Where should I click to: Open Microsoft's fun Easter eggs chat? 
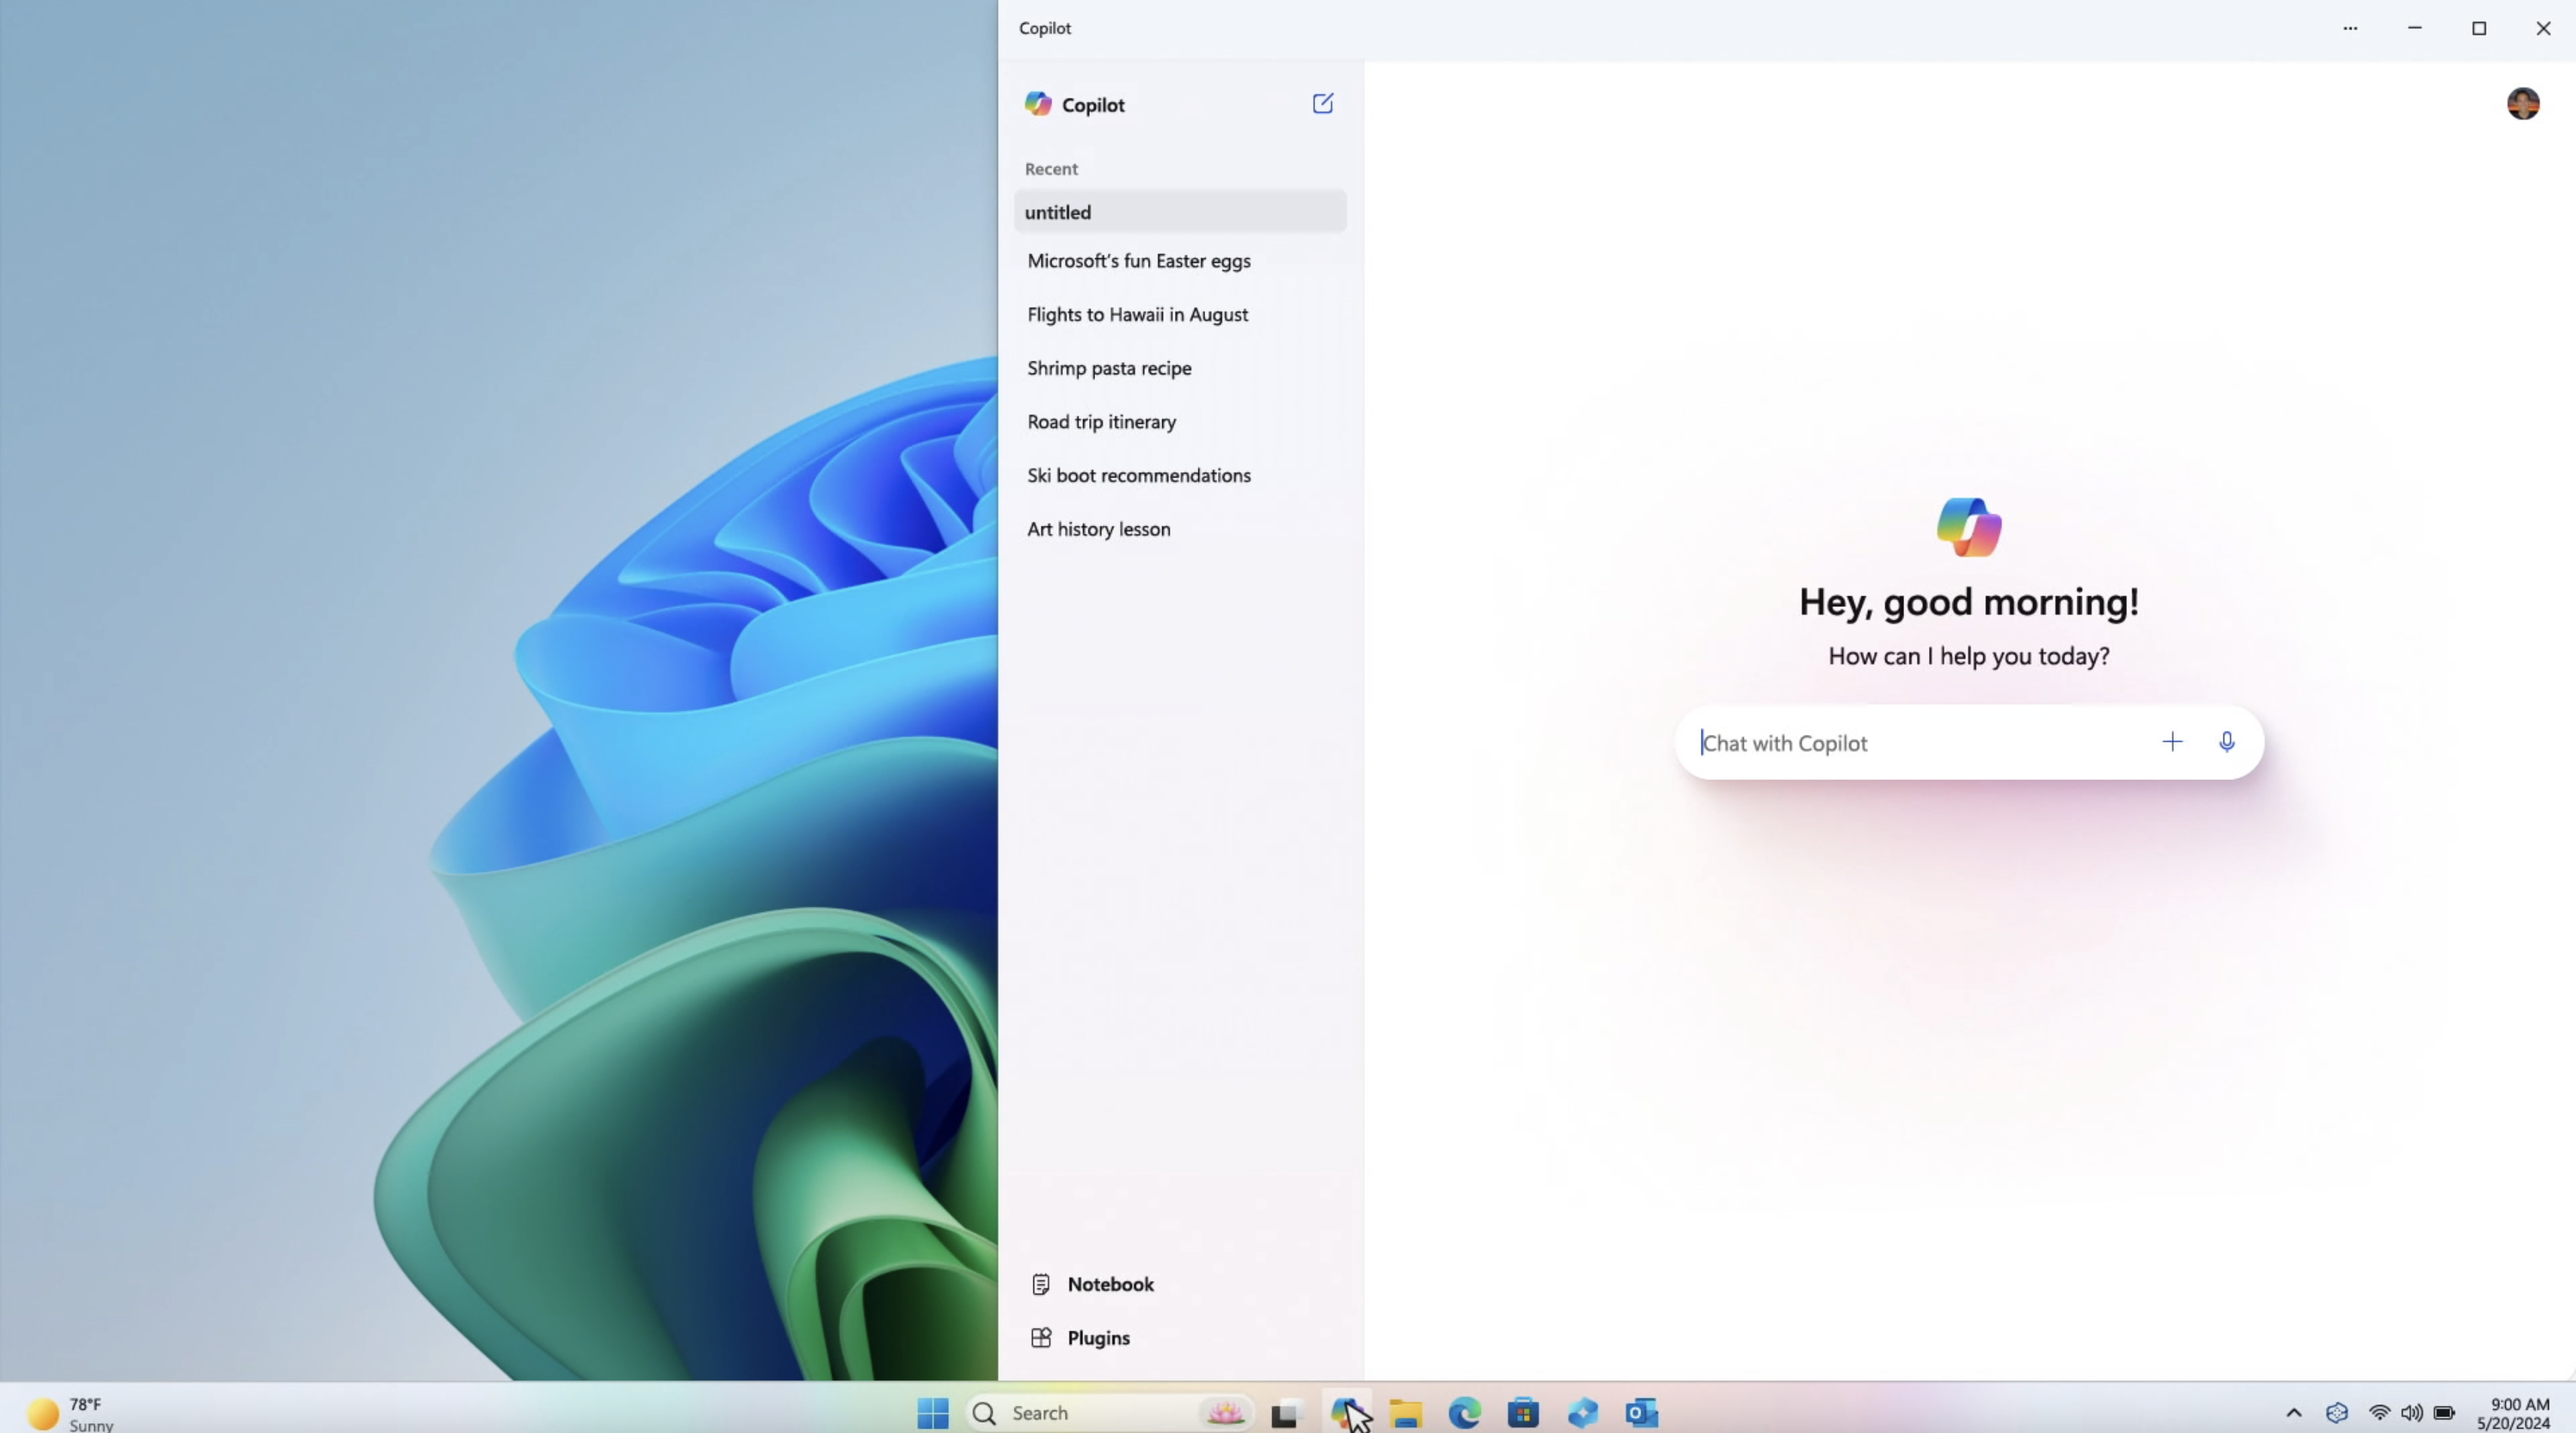1138,261
